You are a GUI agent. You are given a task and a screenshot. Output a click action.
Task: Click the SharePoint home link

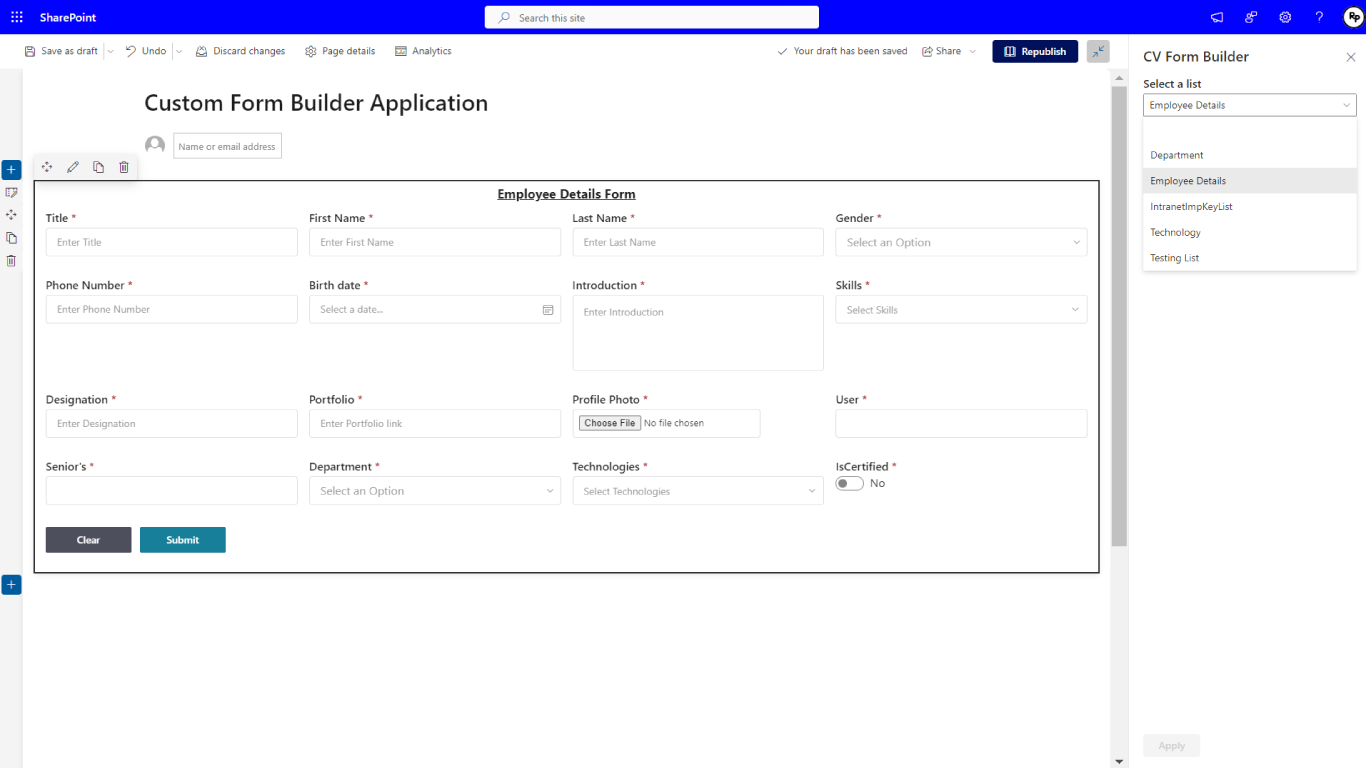[x=68, y=18]
